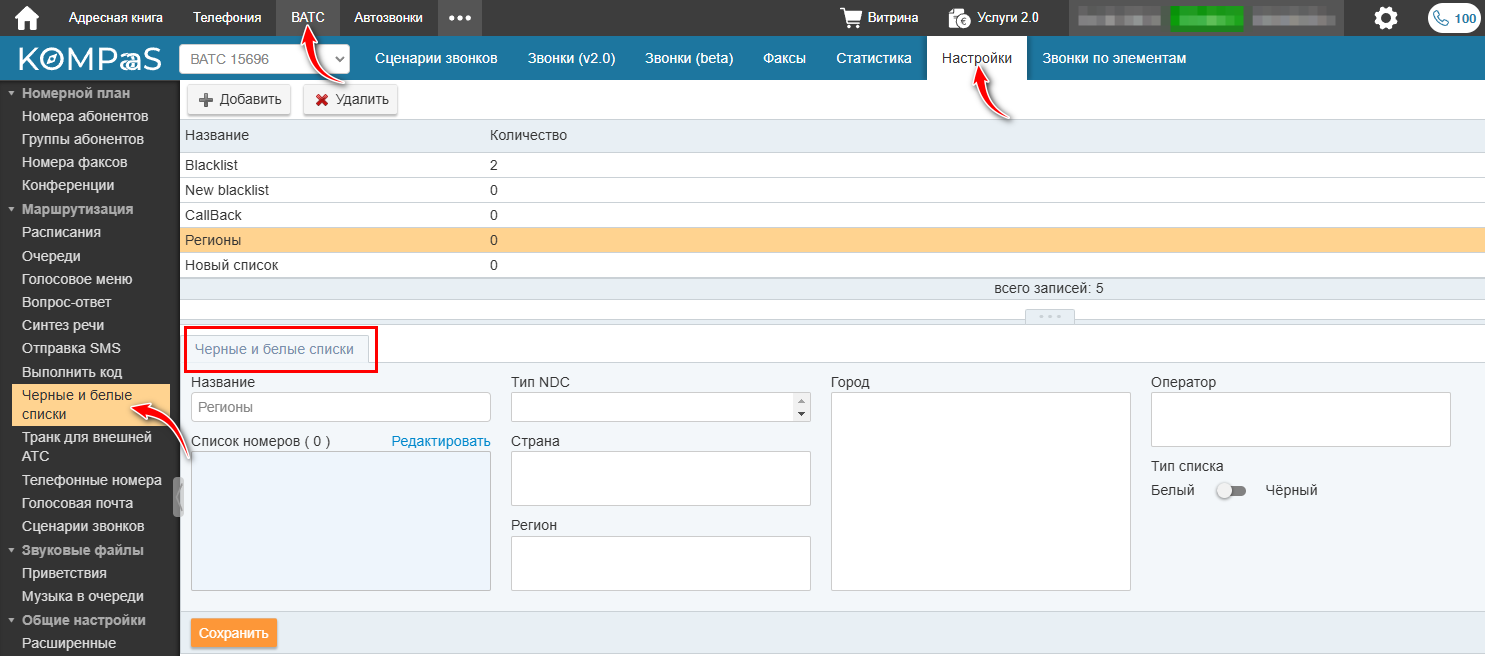Decrease Тип NDC spinner value
Screen dimensions: 1485x656
800,414
